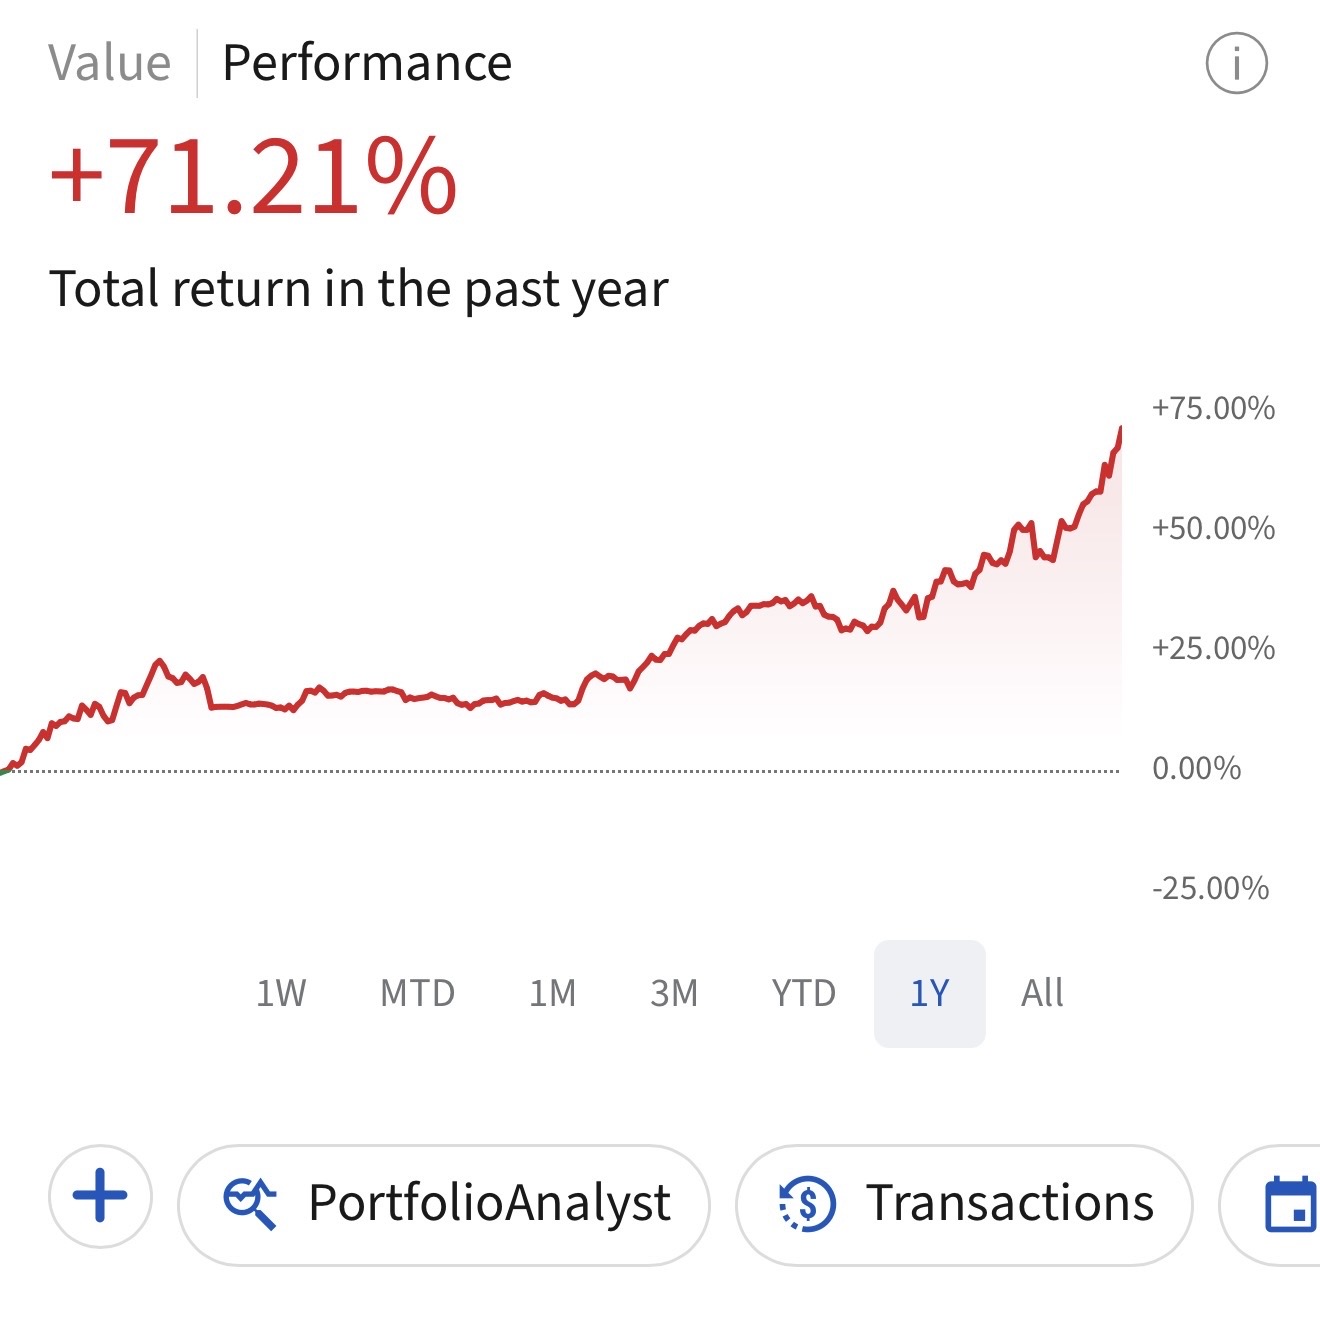Click the PortfolioAnalyst magnifier chart icon
Viewport: 1320px width, 1331px height.
point(250,1202)
